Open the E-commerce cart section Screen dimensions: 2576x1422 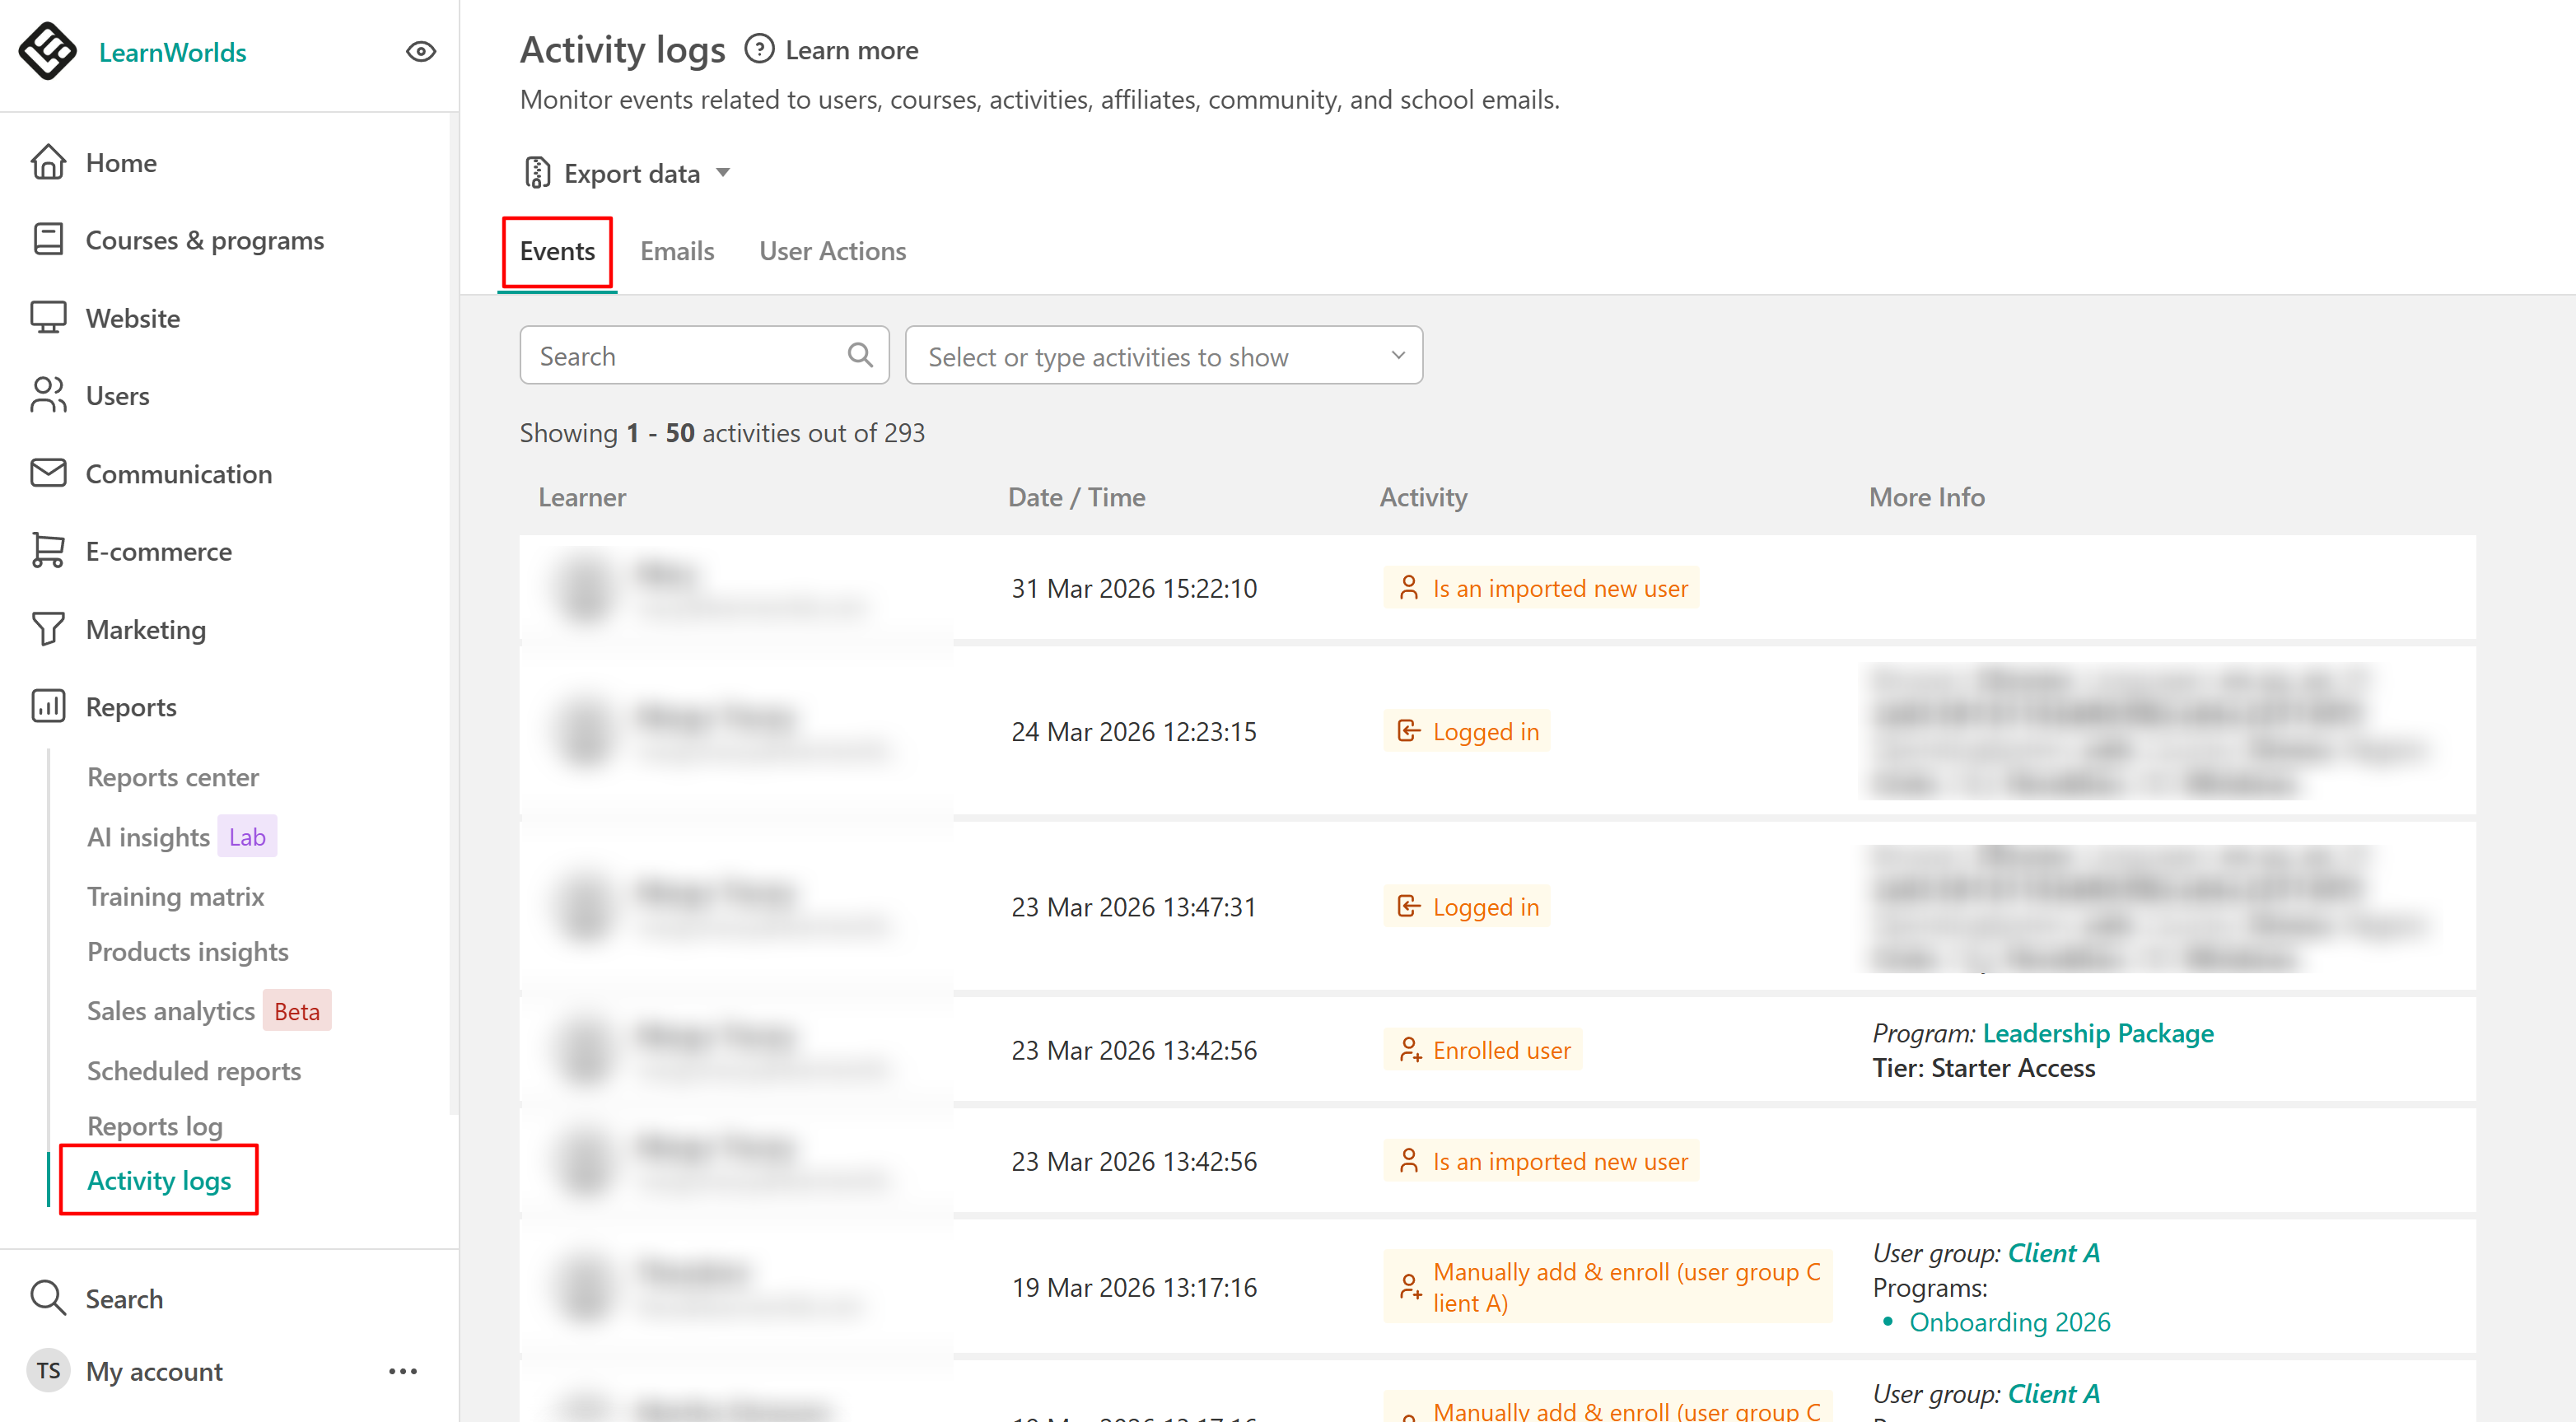coord(158,551)
